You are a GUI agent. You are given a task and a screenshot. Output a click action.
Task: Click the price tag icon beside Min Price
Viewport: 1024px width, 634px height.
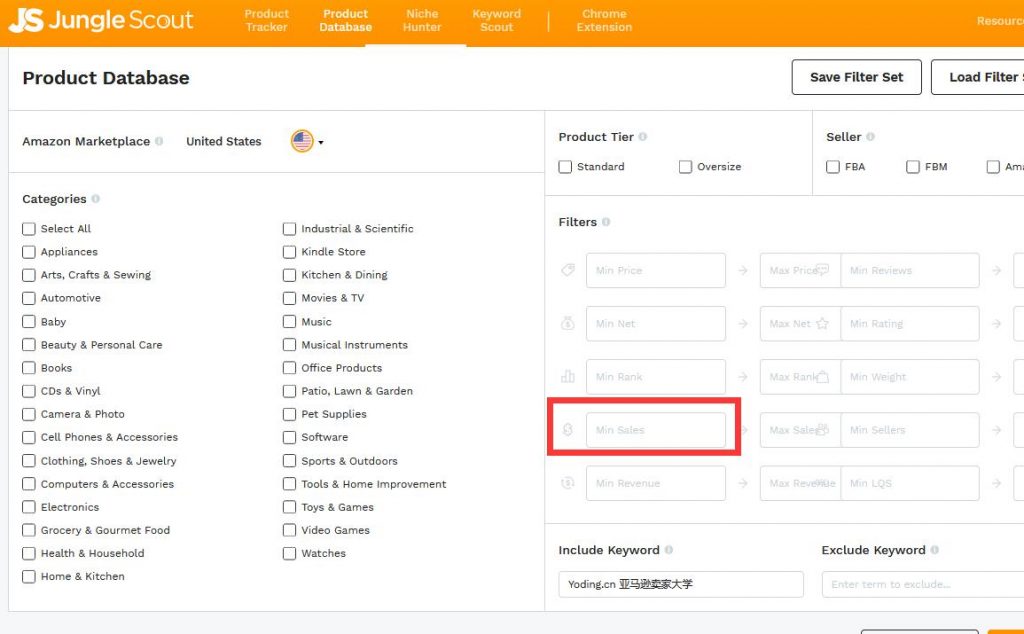tap(568, 270)
